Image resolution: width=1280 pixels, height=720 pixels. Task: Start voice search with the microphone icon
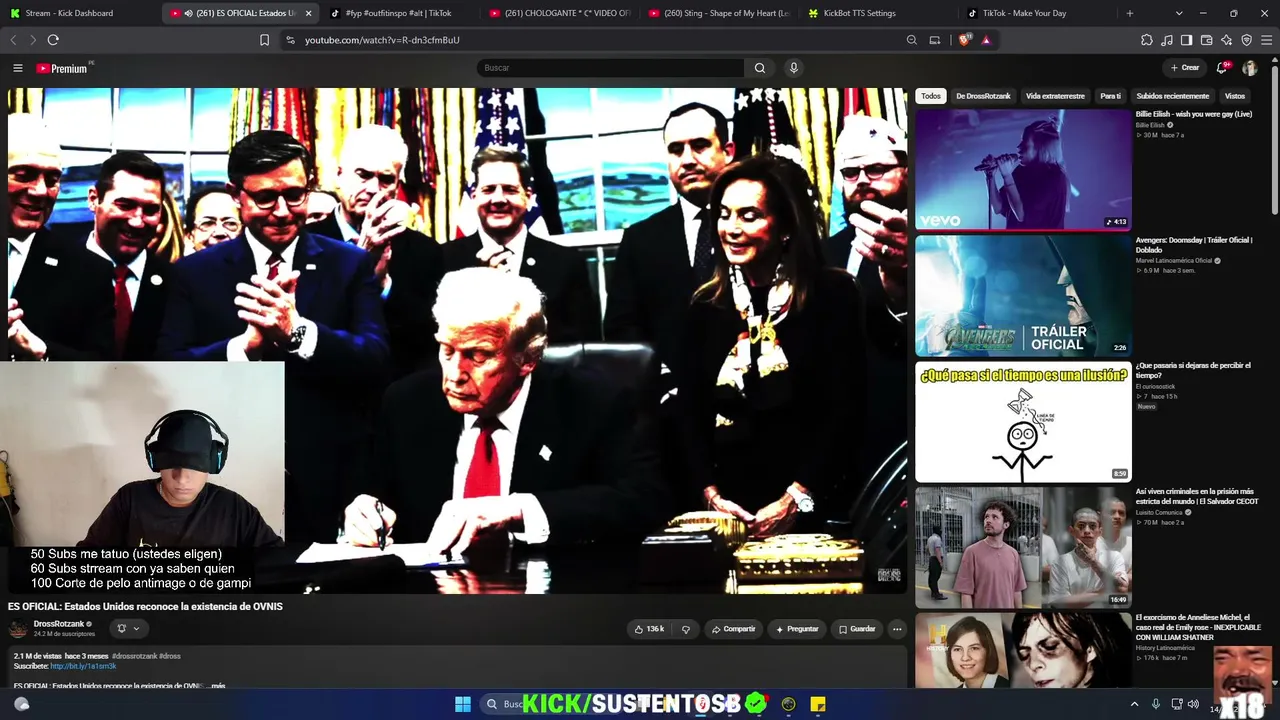click(x=794, y=68)
